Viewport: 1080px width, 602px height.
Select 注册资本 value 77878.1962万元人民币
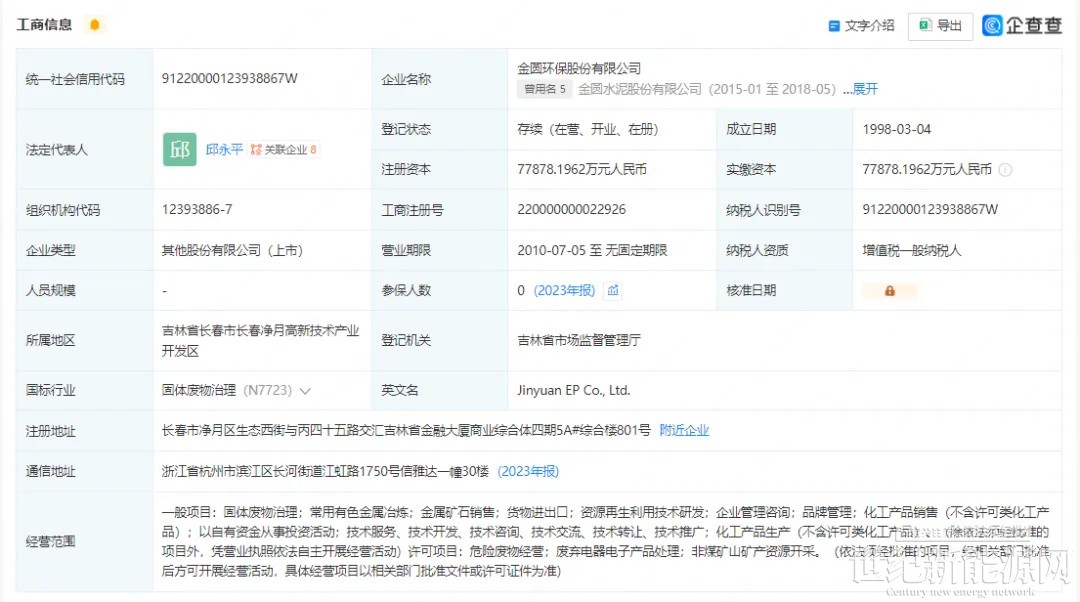[582, 169]
